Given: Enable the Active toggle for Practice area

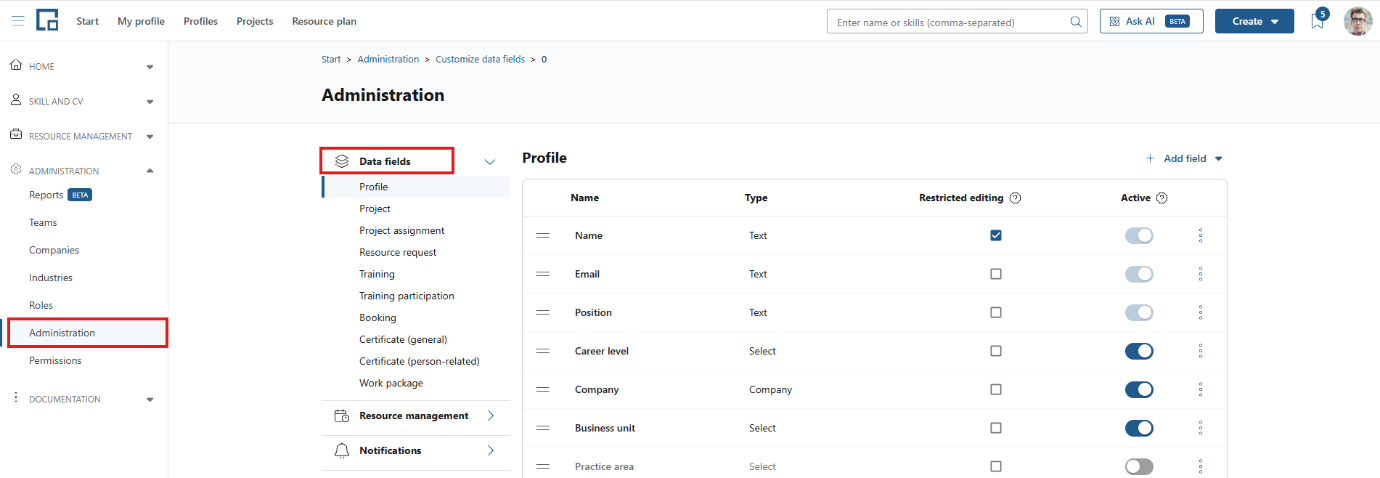Looking at the screenshot, I should point(1139,466).
